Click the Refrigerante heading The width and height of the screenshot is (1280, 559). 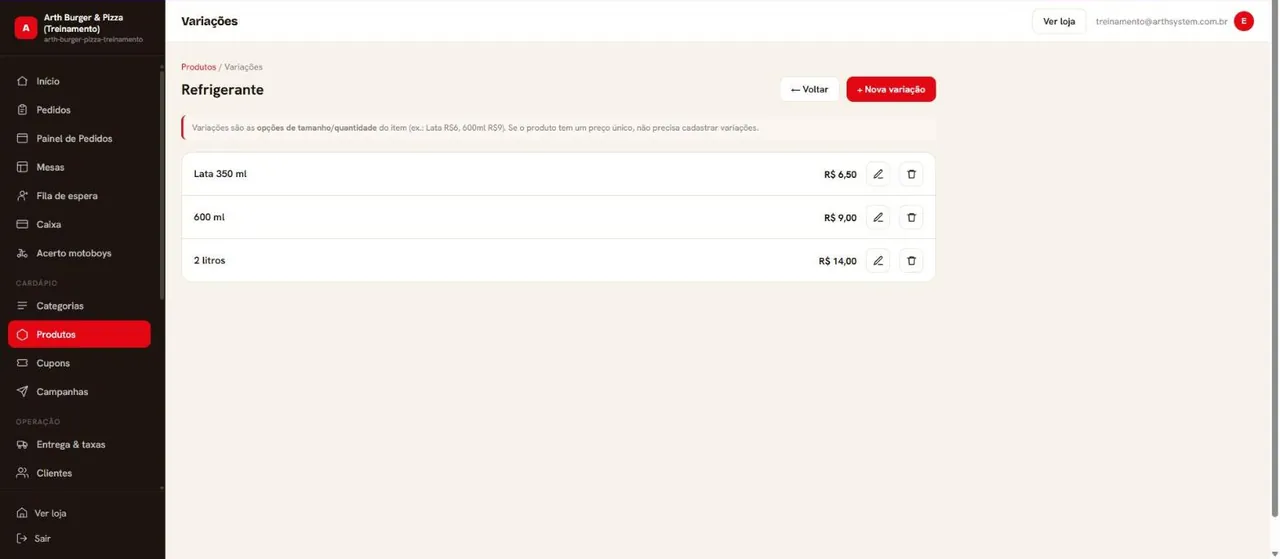[x=222, y=90]
